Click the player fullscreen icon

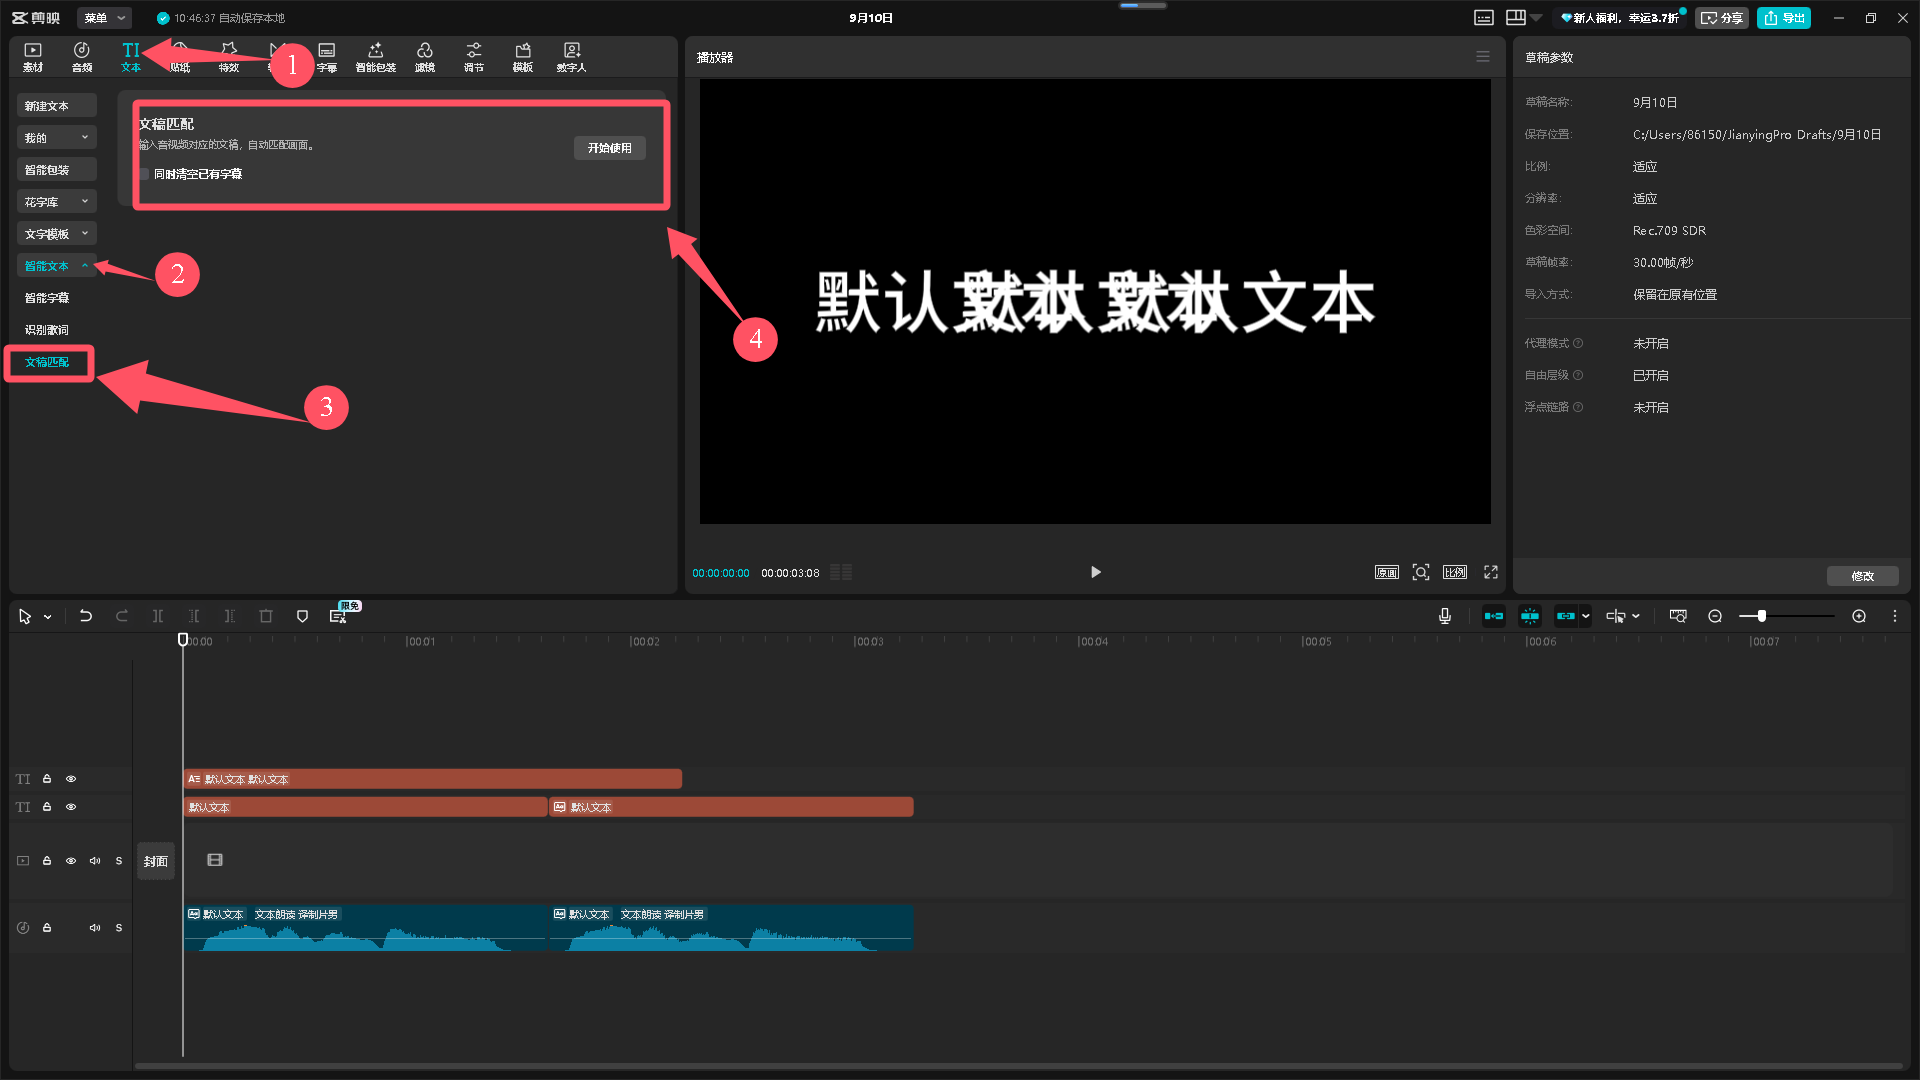click(x=1491, y=572)
